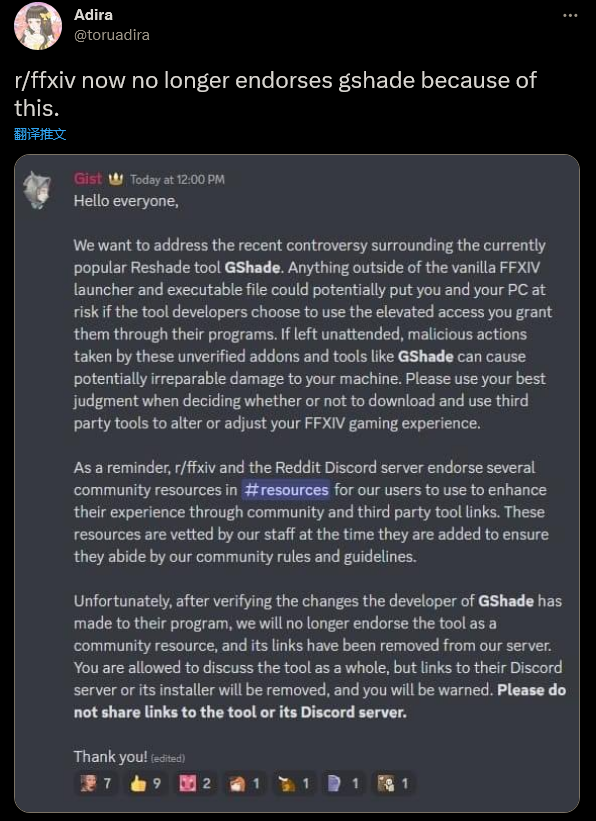Click the 'Today at 12:00 PM' timestamp
The image size is (596, 821).
pyautogui.click(x=177, y=180)
